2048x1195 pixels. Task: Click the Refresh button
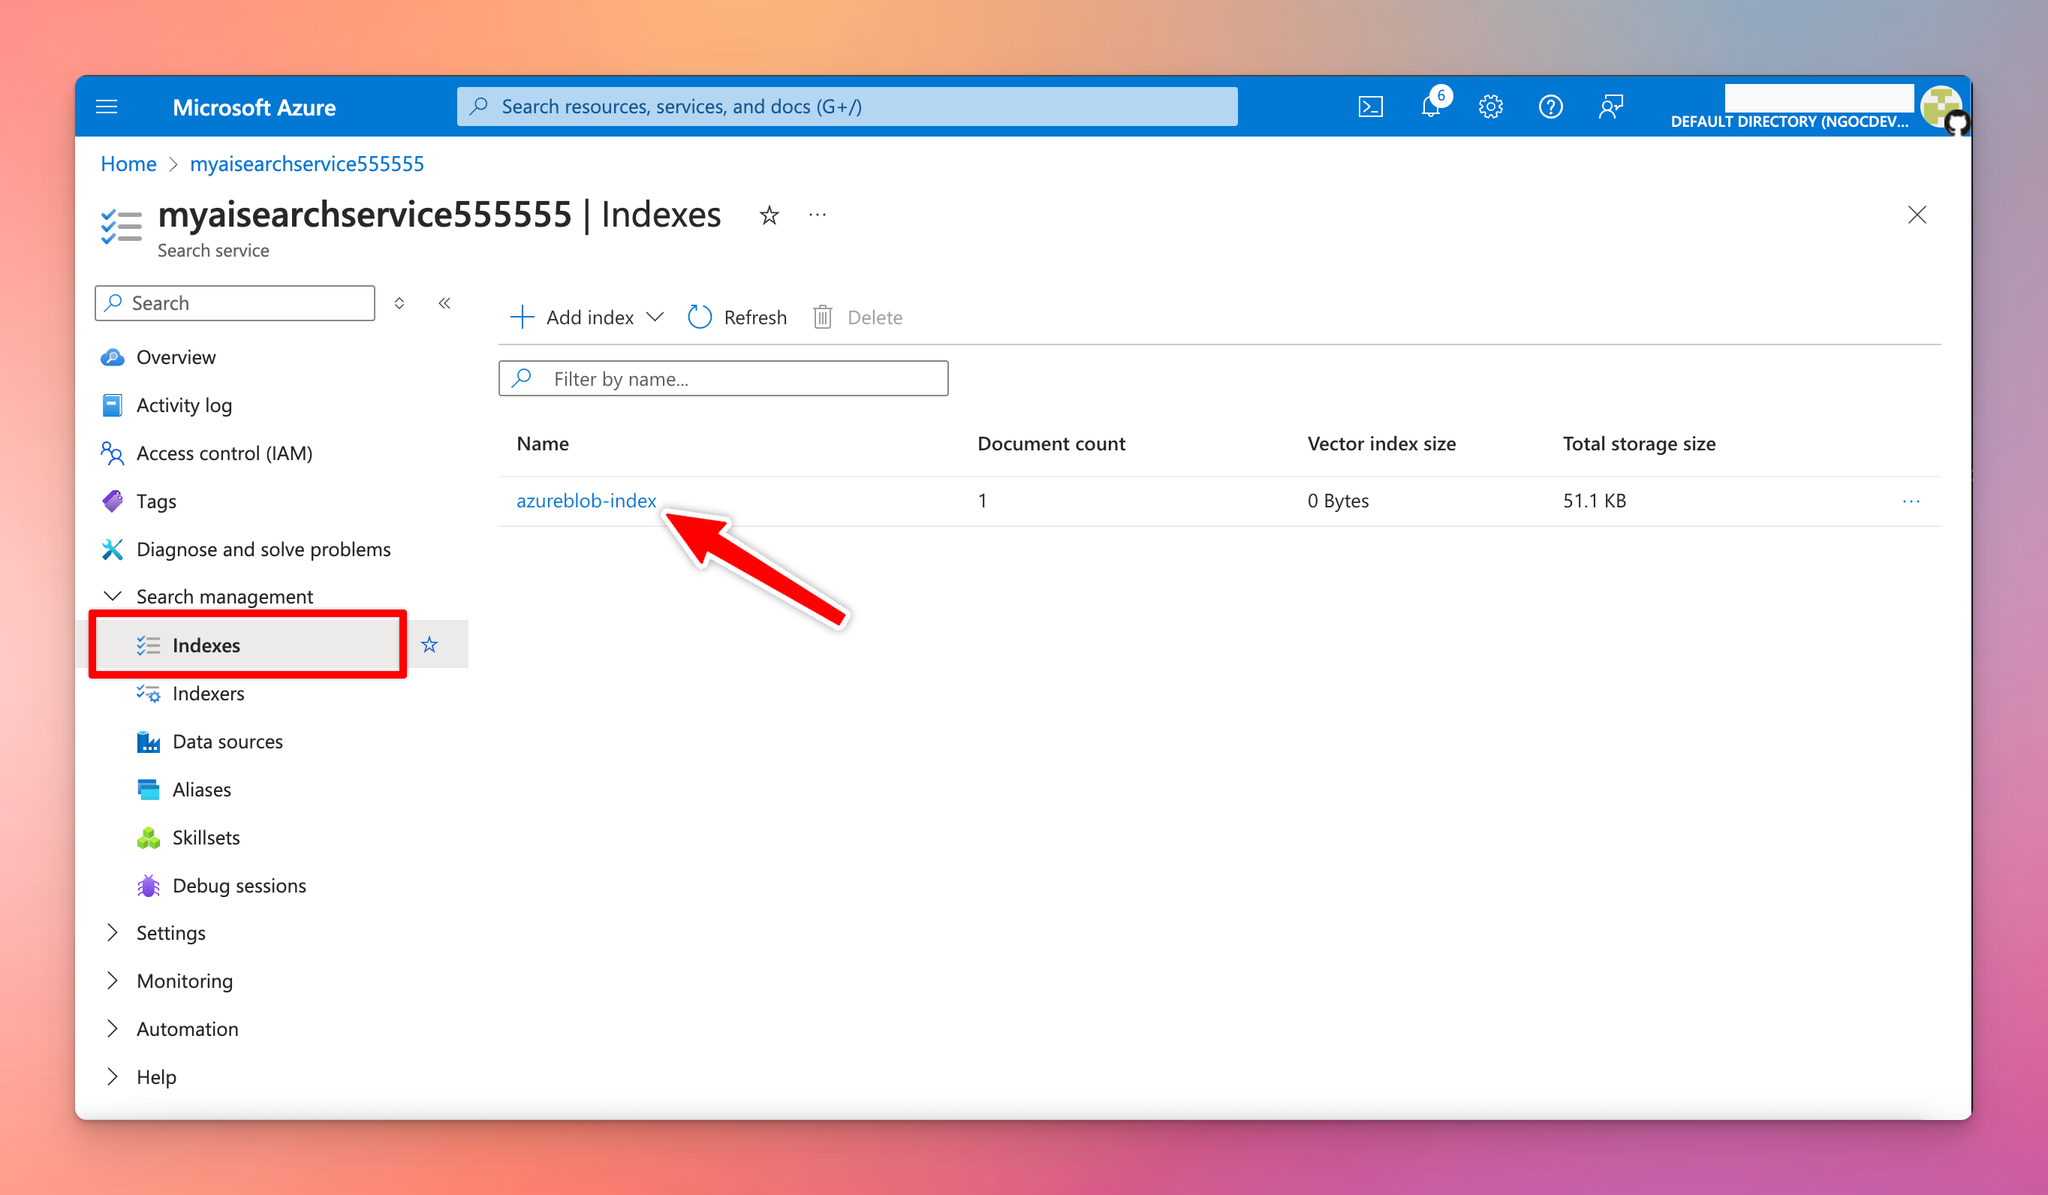click(738, 317)
